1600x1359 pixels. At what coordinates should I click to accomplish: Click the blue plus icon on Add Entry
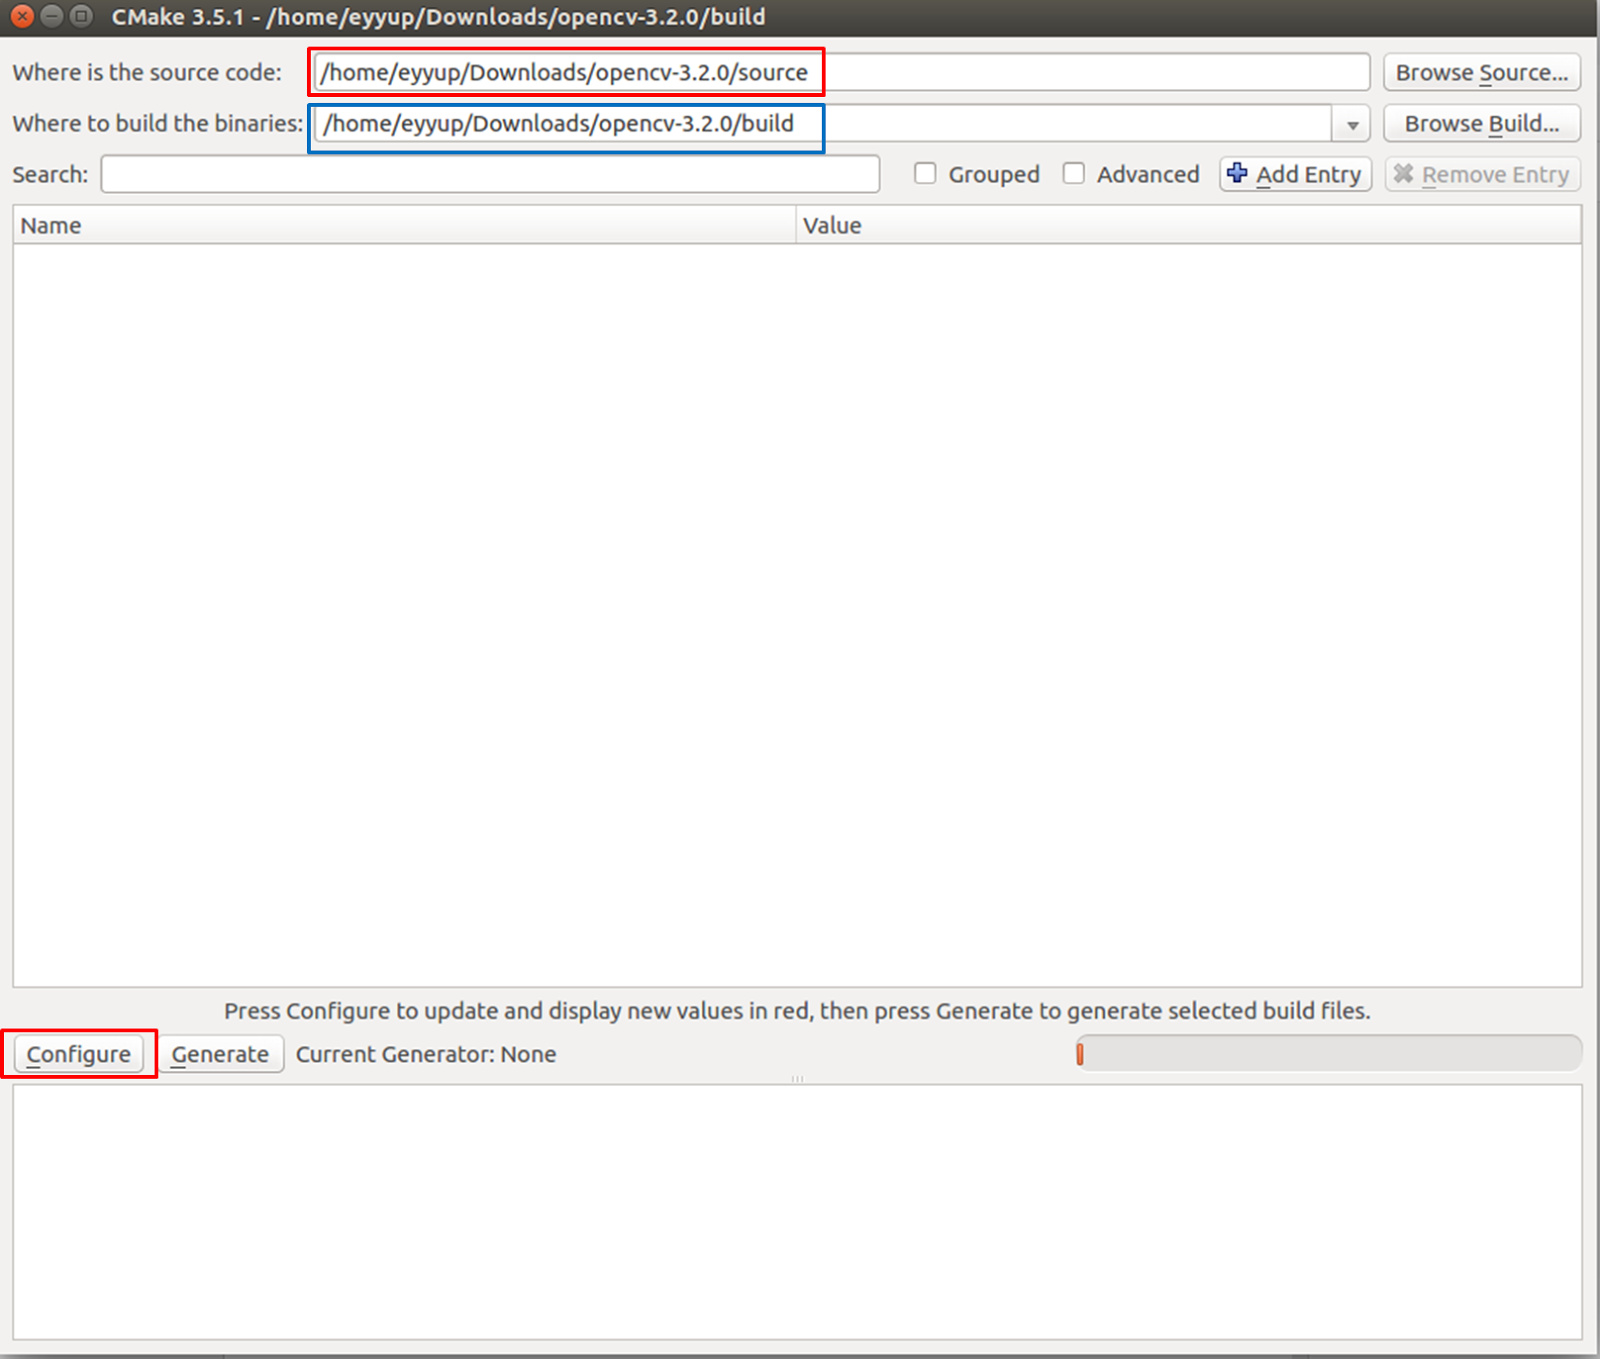1237,173
